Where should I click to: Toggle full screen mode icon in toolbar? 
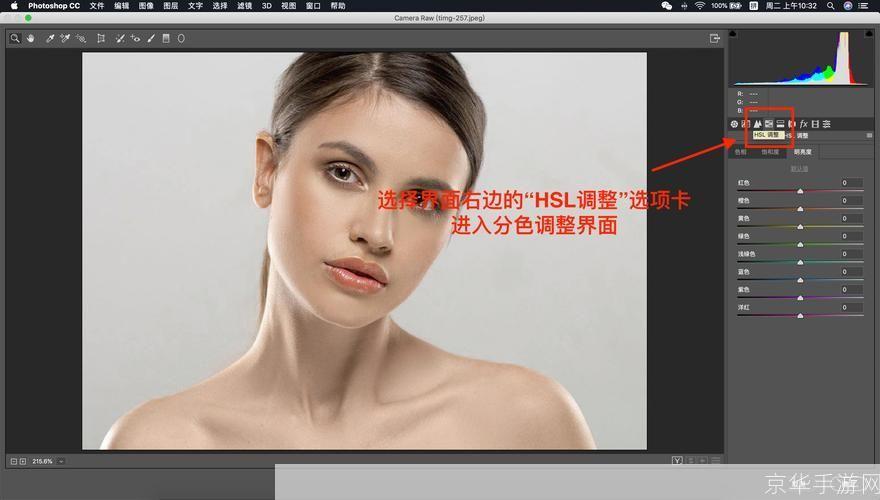point(714,38)
